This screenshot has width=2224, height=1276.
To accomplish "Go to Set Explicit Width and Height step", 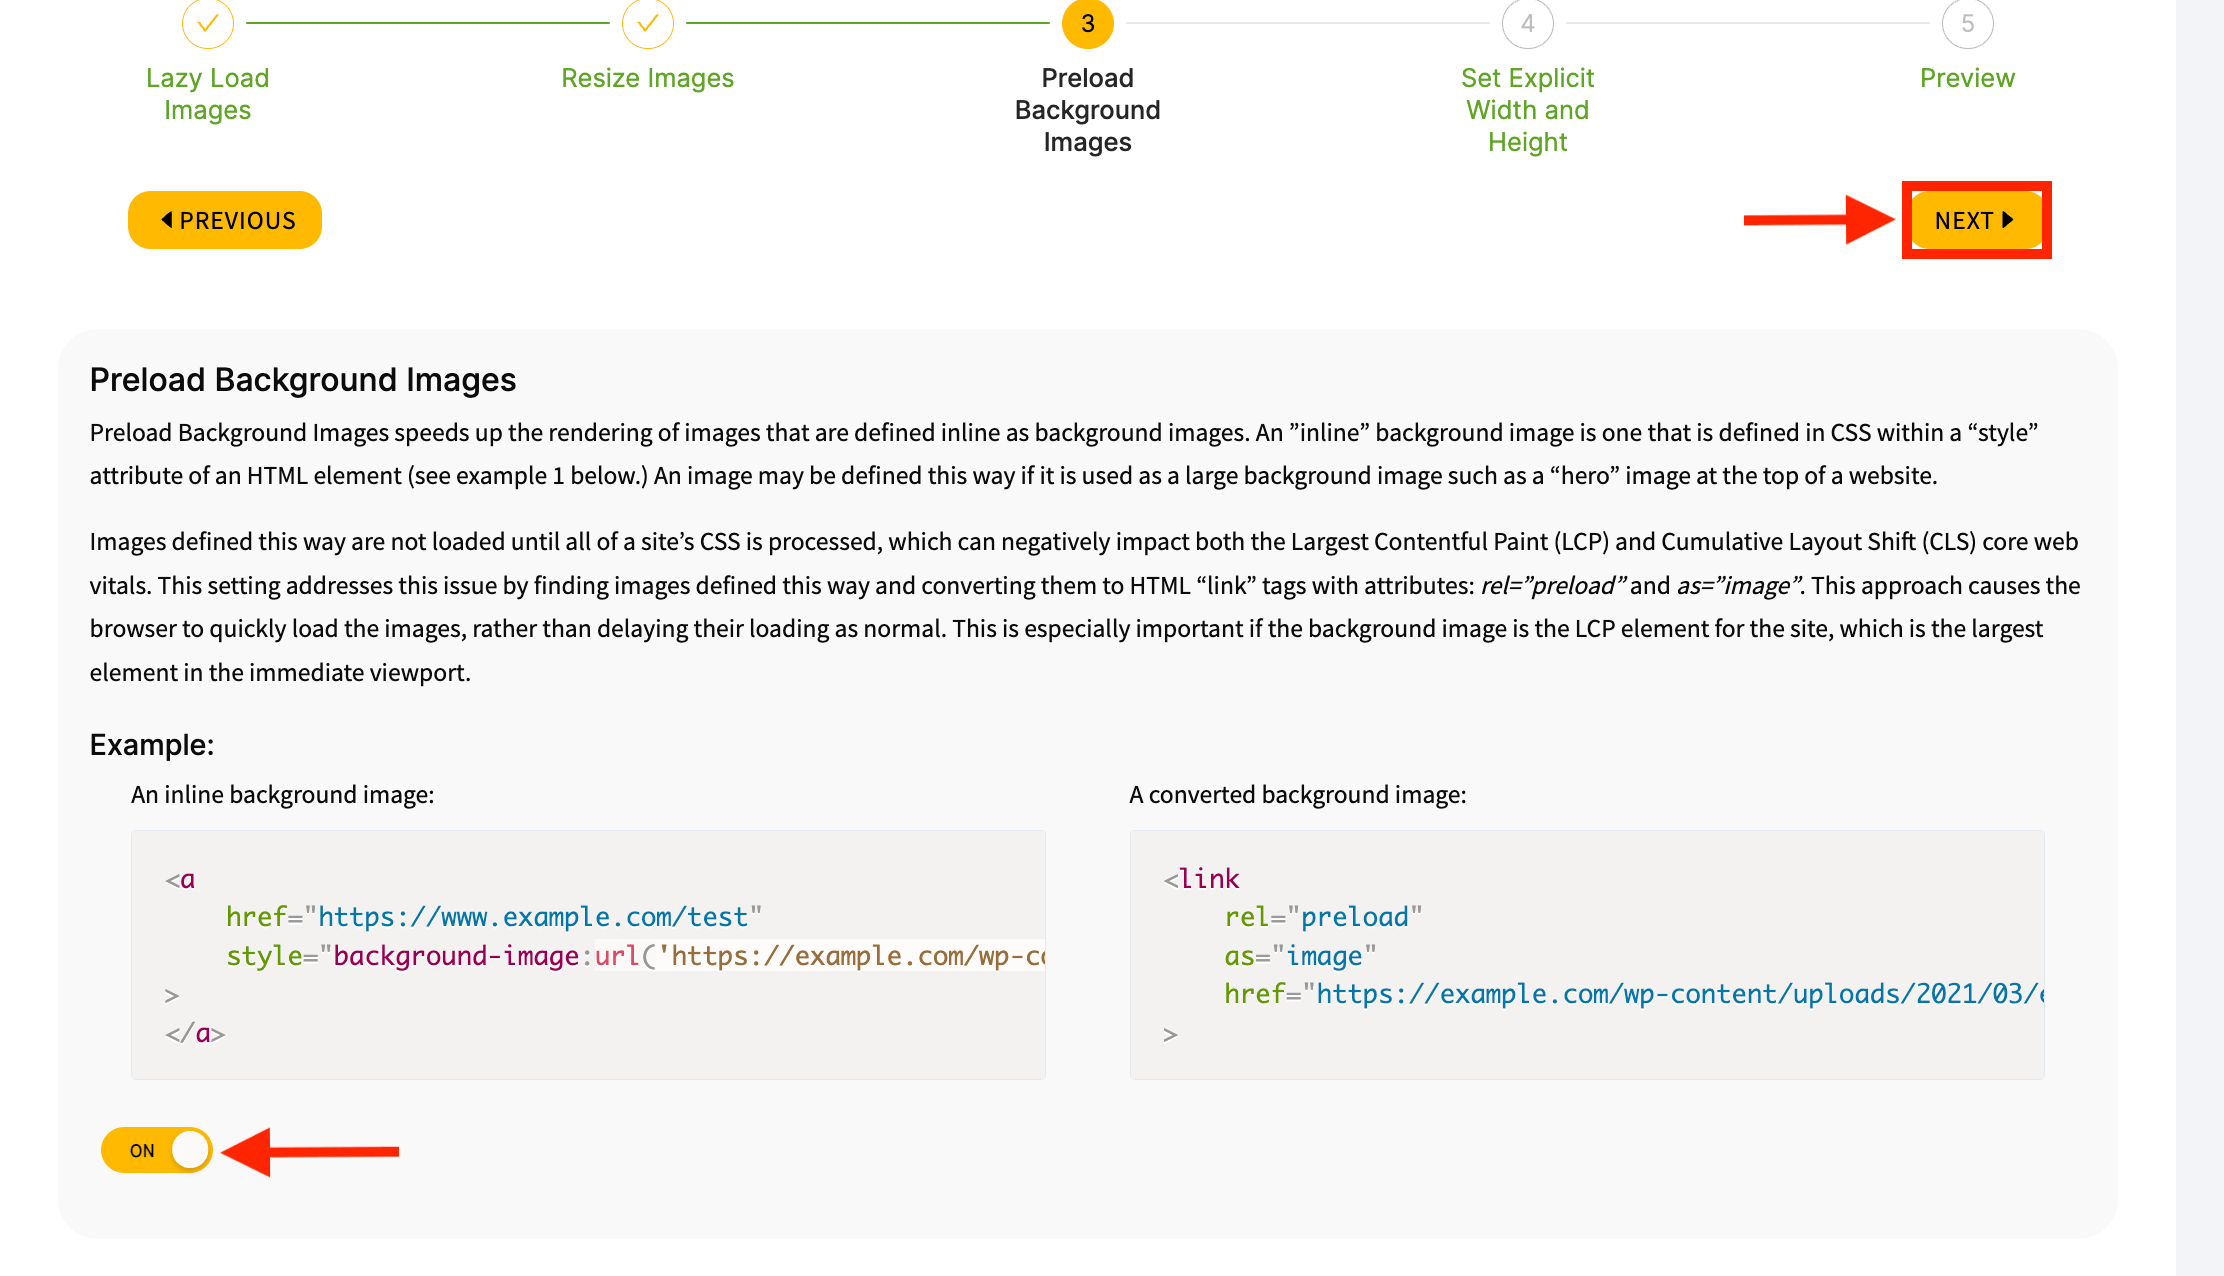I will pos(1528,110).
